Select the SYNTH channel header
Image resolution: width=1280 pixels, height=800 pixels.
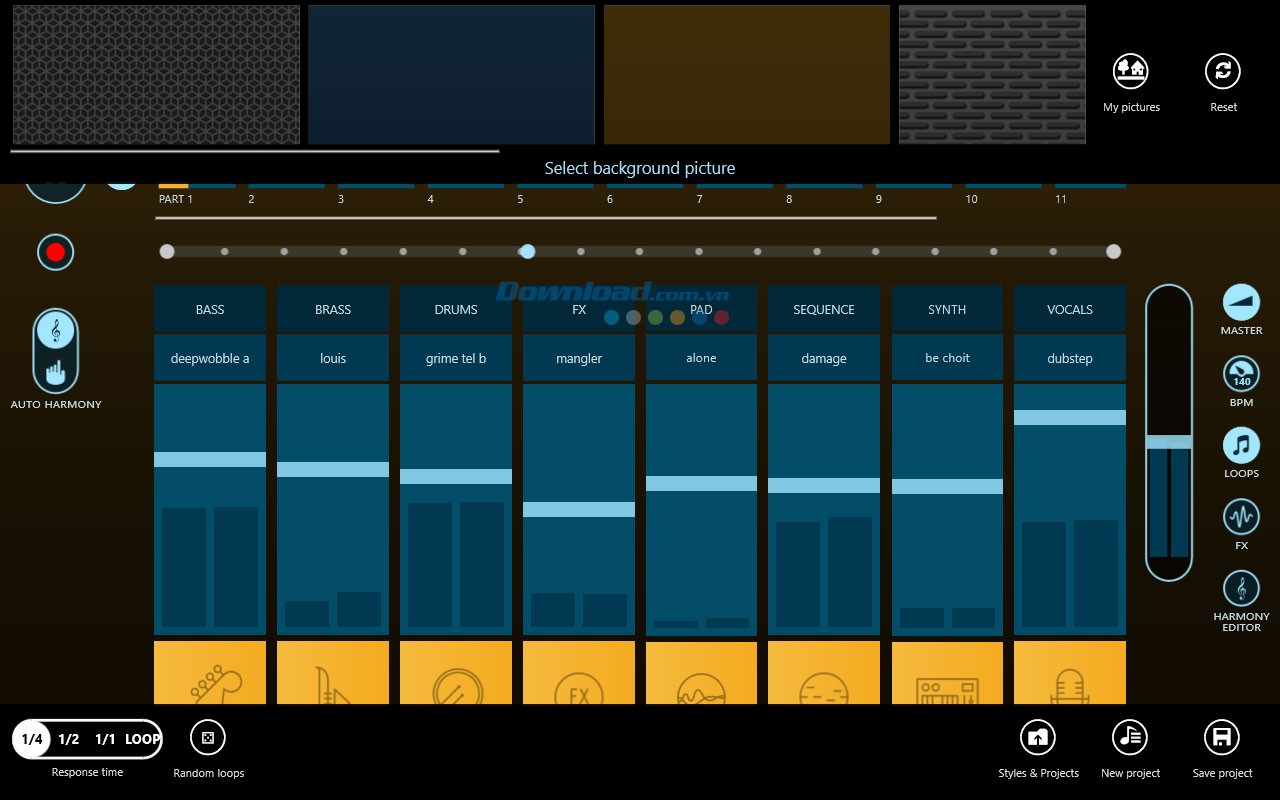pyautogui.click(x=947, y=309)
